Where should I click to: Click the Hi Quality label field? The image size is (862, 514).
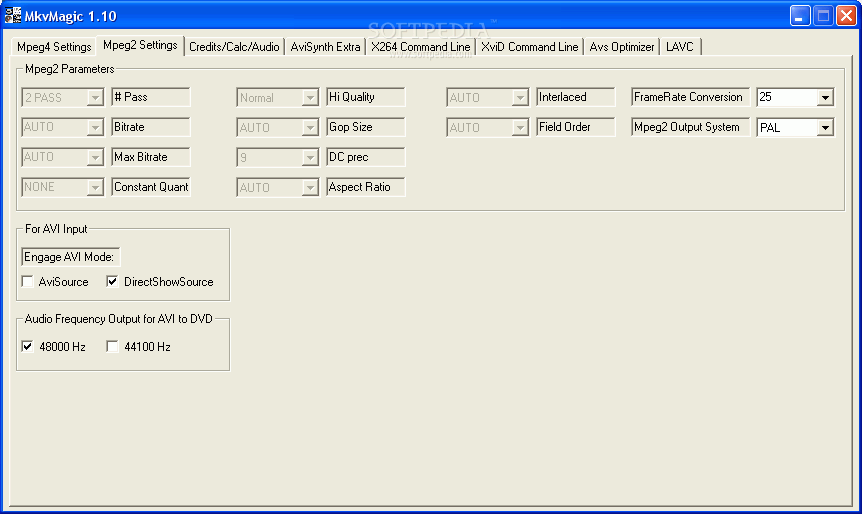(x=366, y=97)
